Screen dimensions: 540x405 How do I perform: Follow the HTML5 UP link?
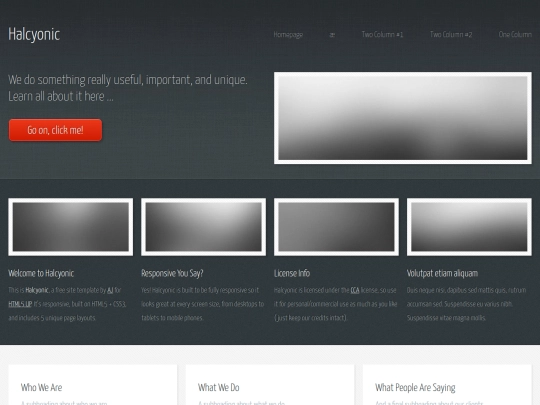(x=20, y=304)
